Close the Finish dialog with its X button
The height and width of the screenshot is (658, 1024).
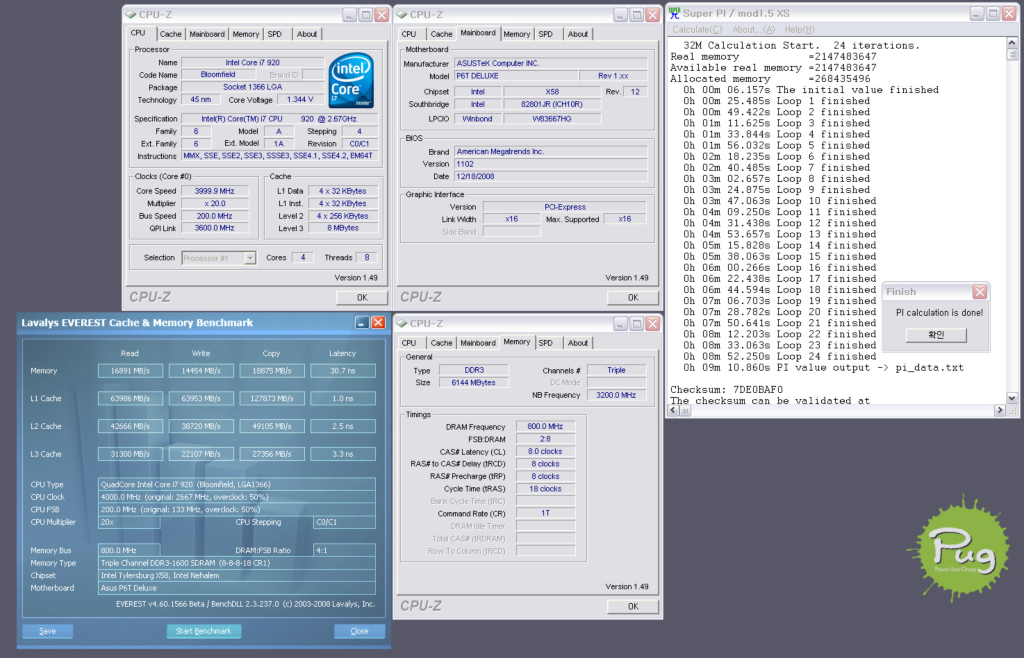(x=979, y=292)
